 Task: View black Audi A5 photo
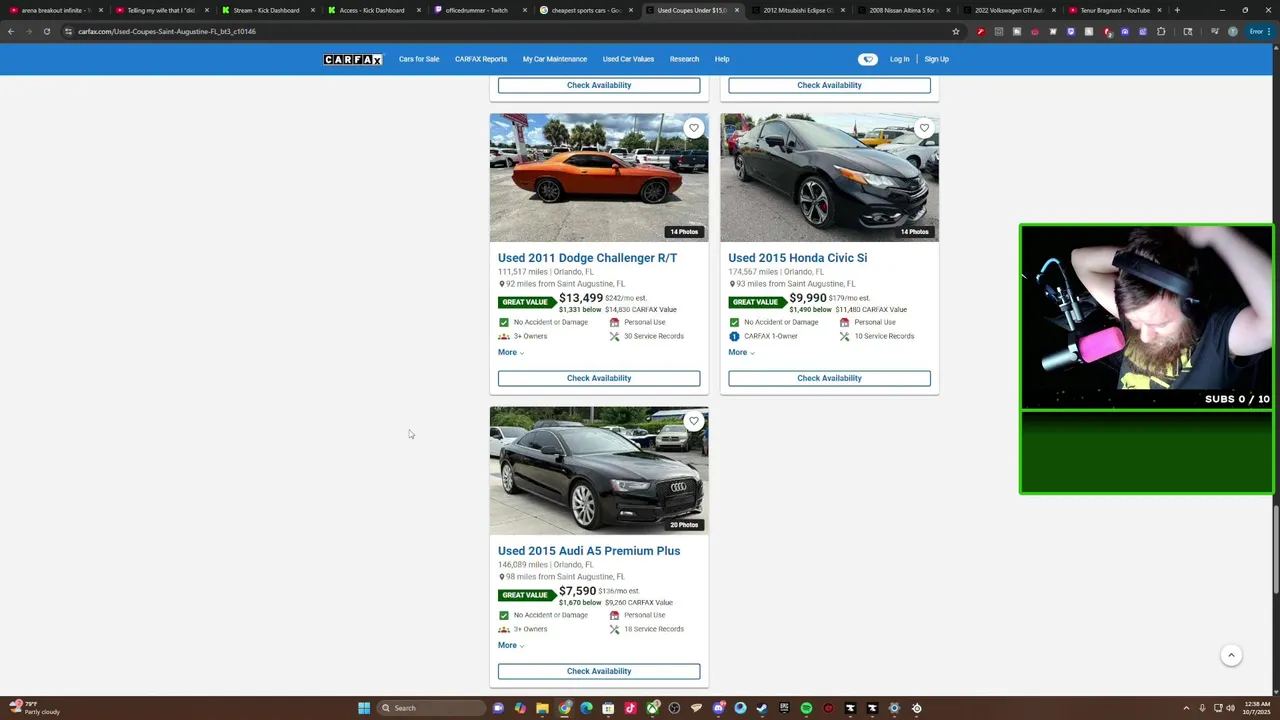(599, 470)
